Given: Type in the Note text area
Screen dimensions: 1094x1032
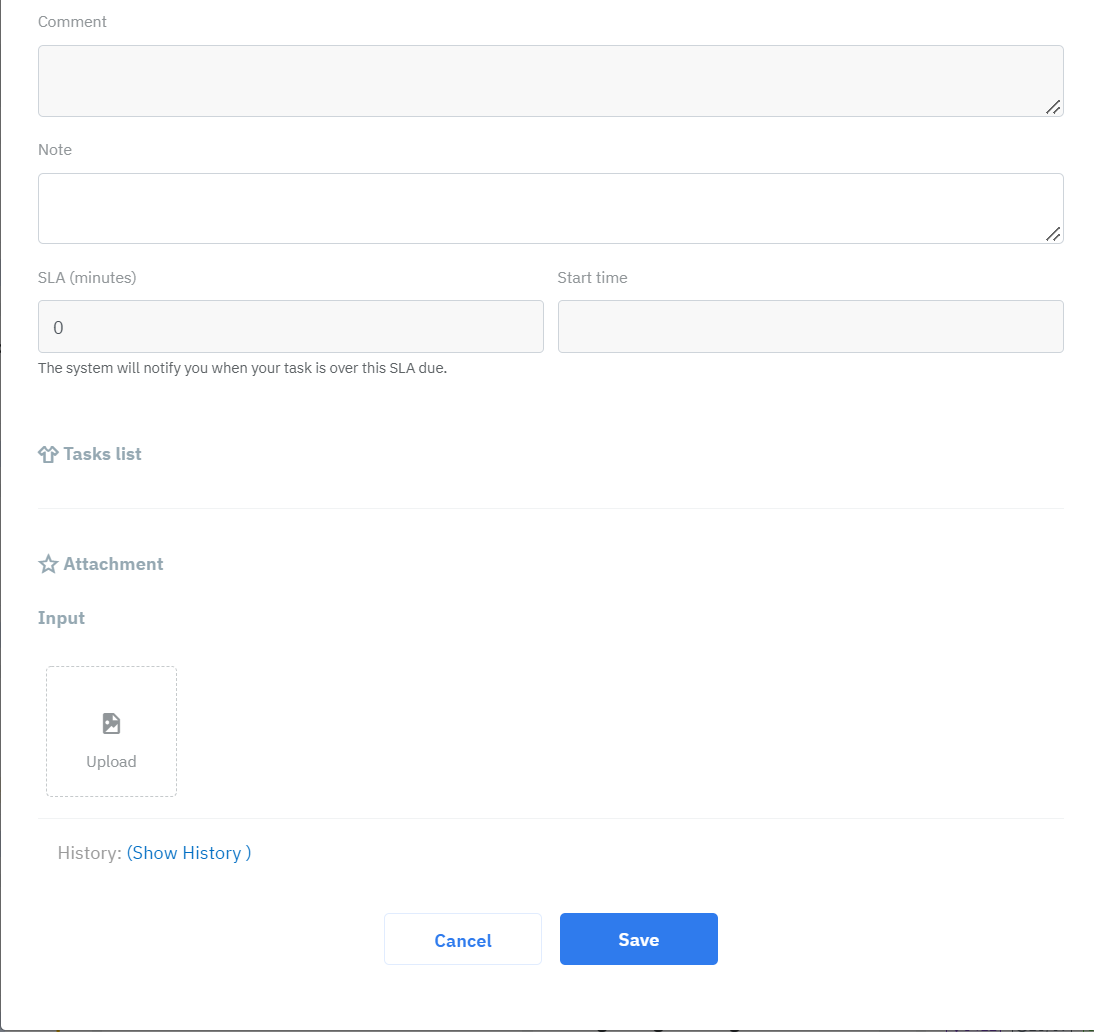Looking at the screenshot, I should point(550,208).
